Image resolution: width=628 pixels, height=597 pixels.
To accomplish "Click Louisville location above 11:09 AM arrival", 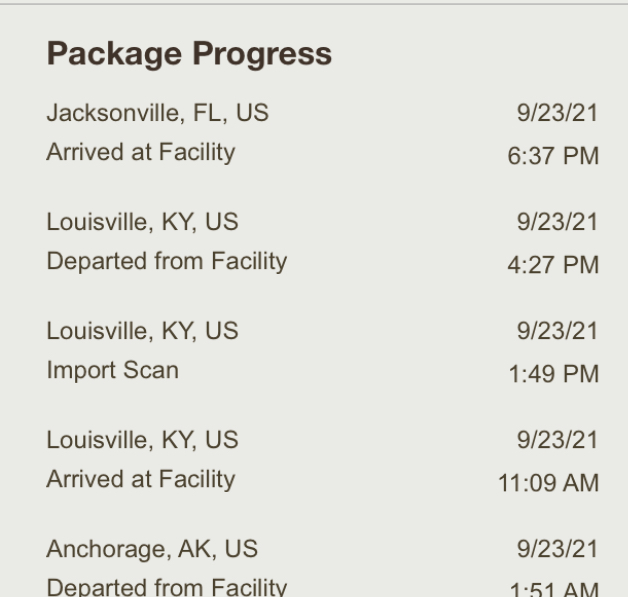I will tap(143, 440).
